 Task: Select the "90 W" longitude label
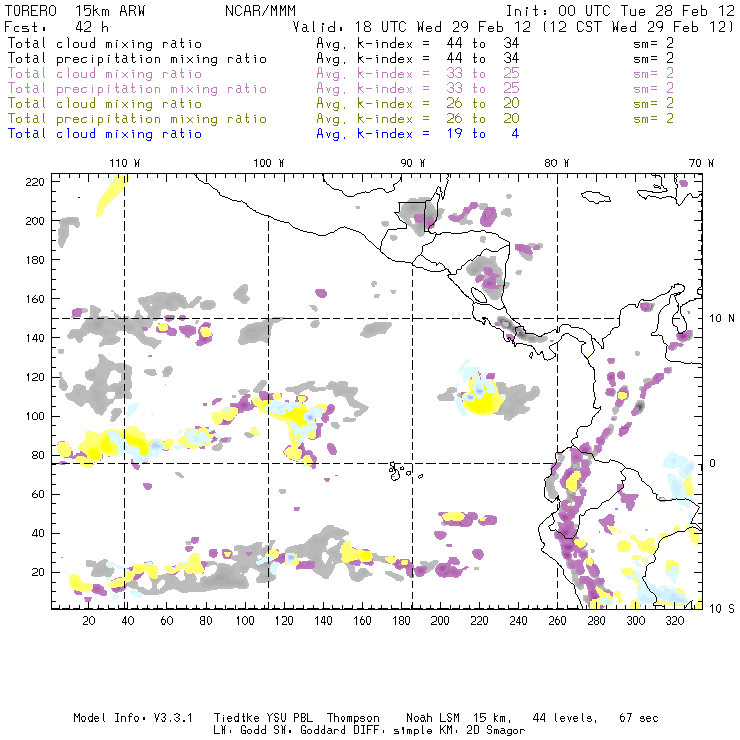[x=413, y=163]
